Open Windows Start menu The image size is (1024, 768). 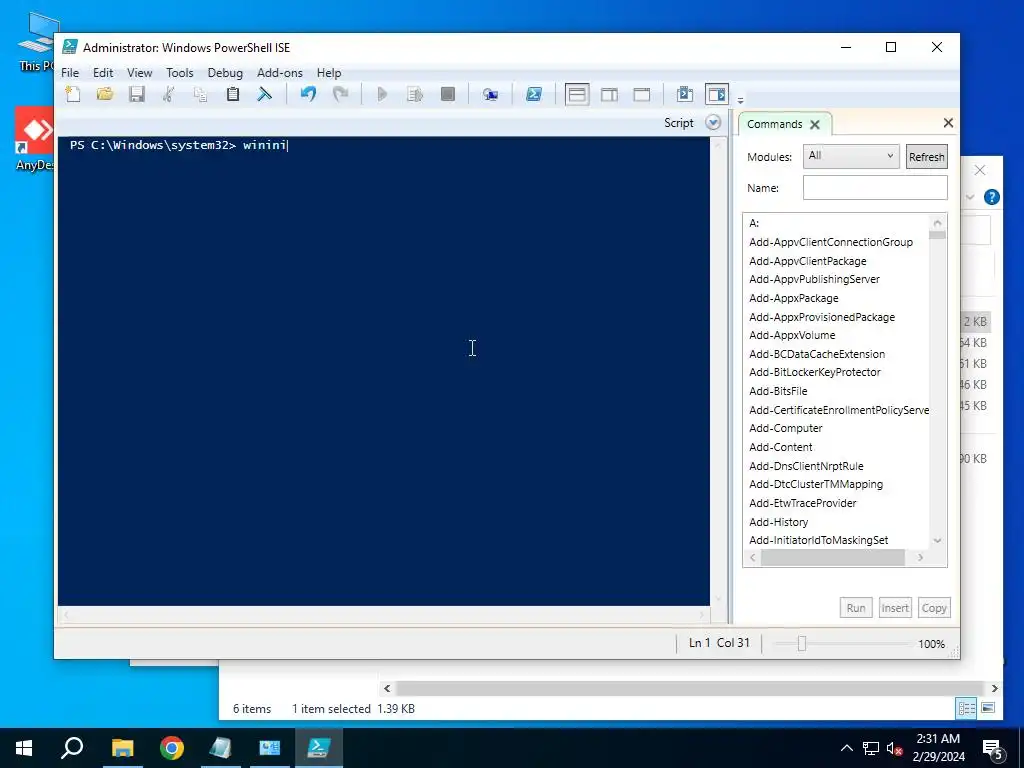[x=24, y=748]
